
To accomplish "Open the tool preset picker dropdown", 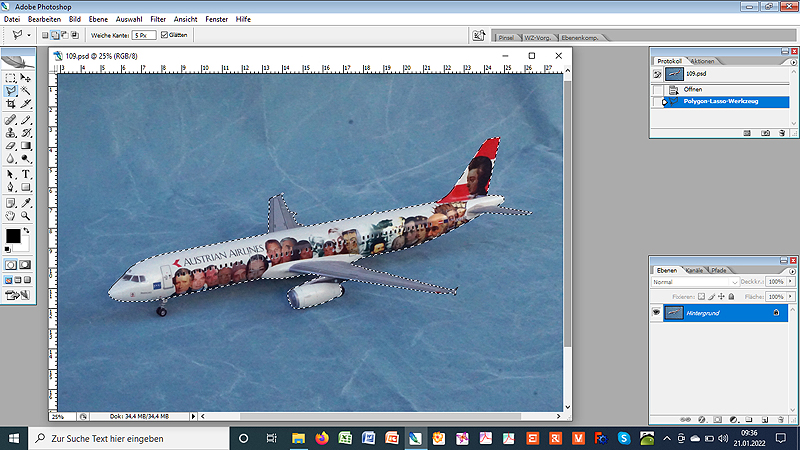I will (29, 35).
